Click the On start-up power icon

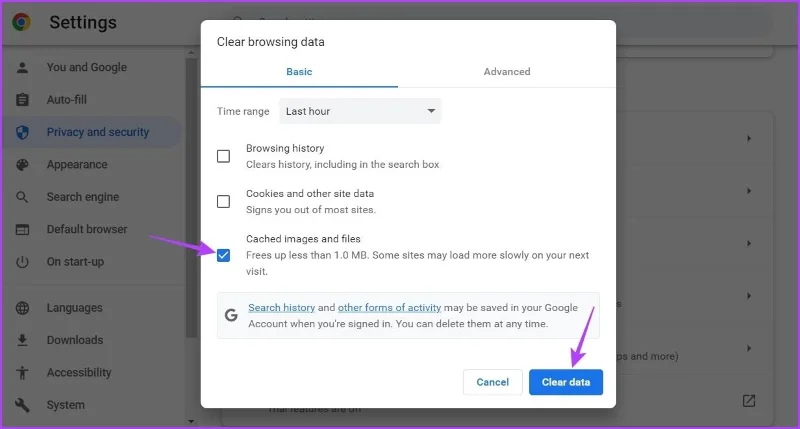click(x=22, y=262)
